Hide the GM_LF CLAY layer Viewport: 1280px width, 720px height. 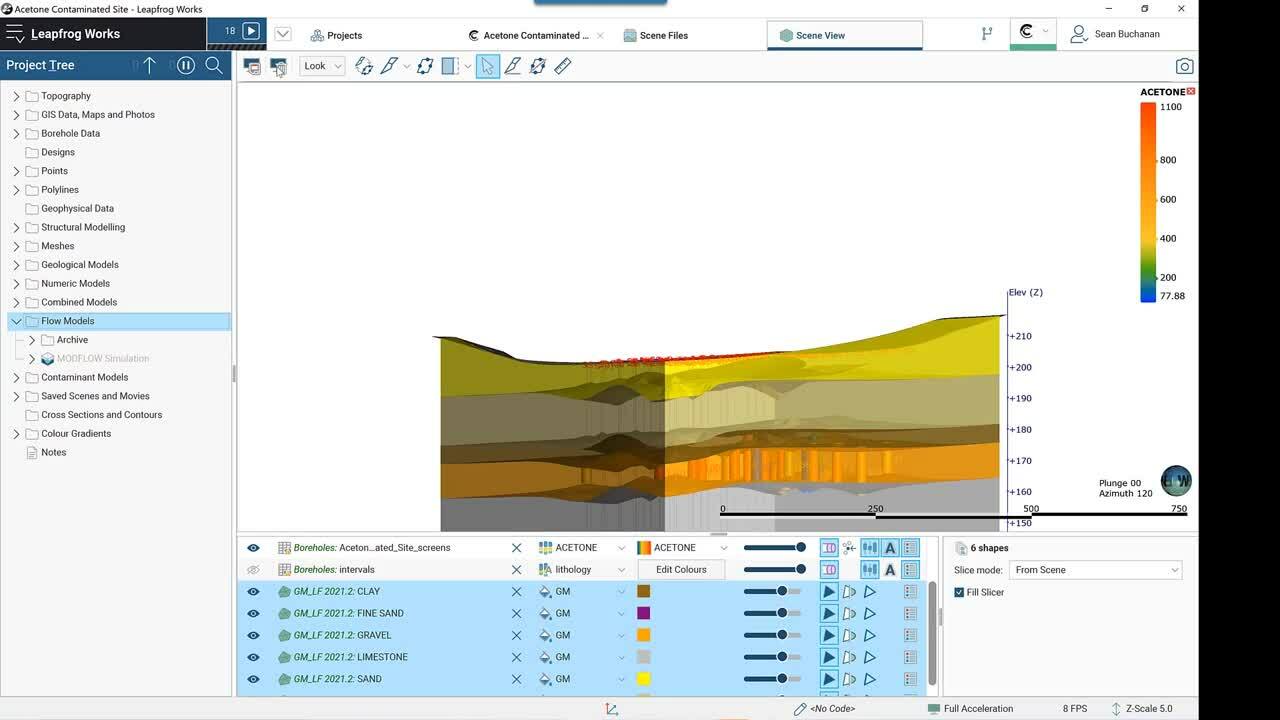point(253,592)
